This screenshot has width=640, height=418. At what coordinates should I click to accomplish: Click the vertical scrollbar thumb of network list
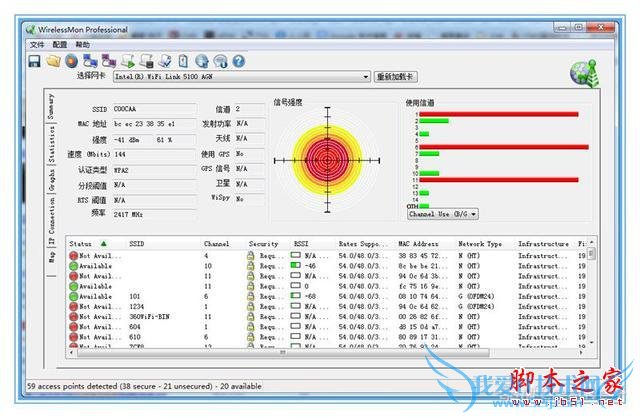[591, 253]
